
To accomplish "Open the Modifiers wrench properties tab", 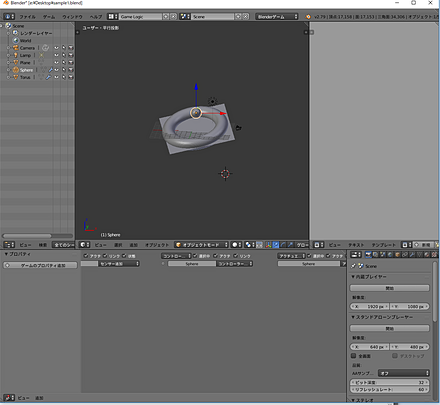I will [412, 254].
